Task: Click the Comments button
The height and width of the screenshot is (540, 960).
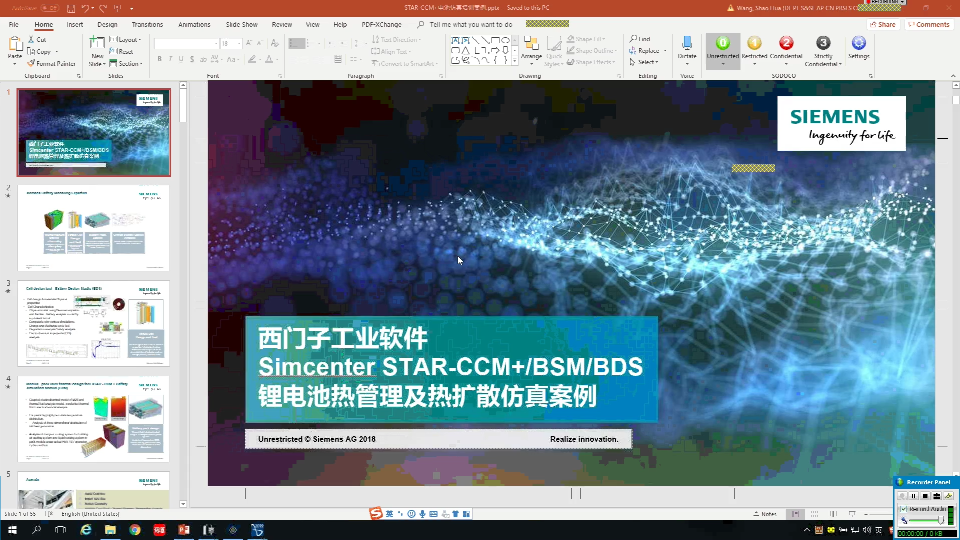Action: (x=929, y=24)
